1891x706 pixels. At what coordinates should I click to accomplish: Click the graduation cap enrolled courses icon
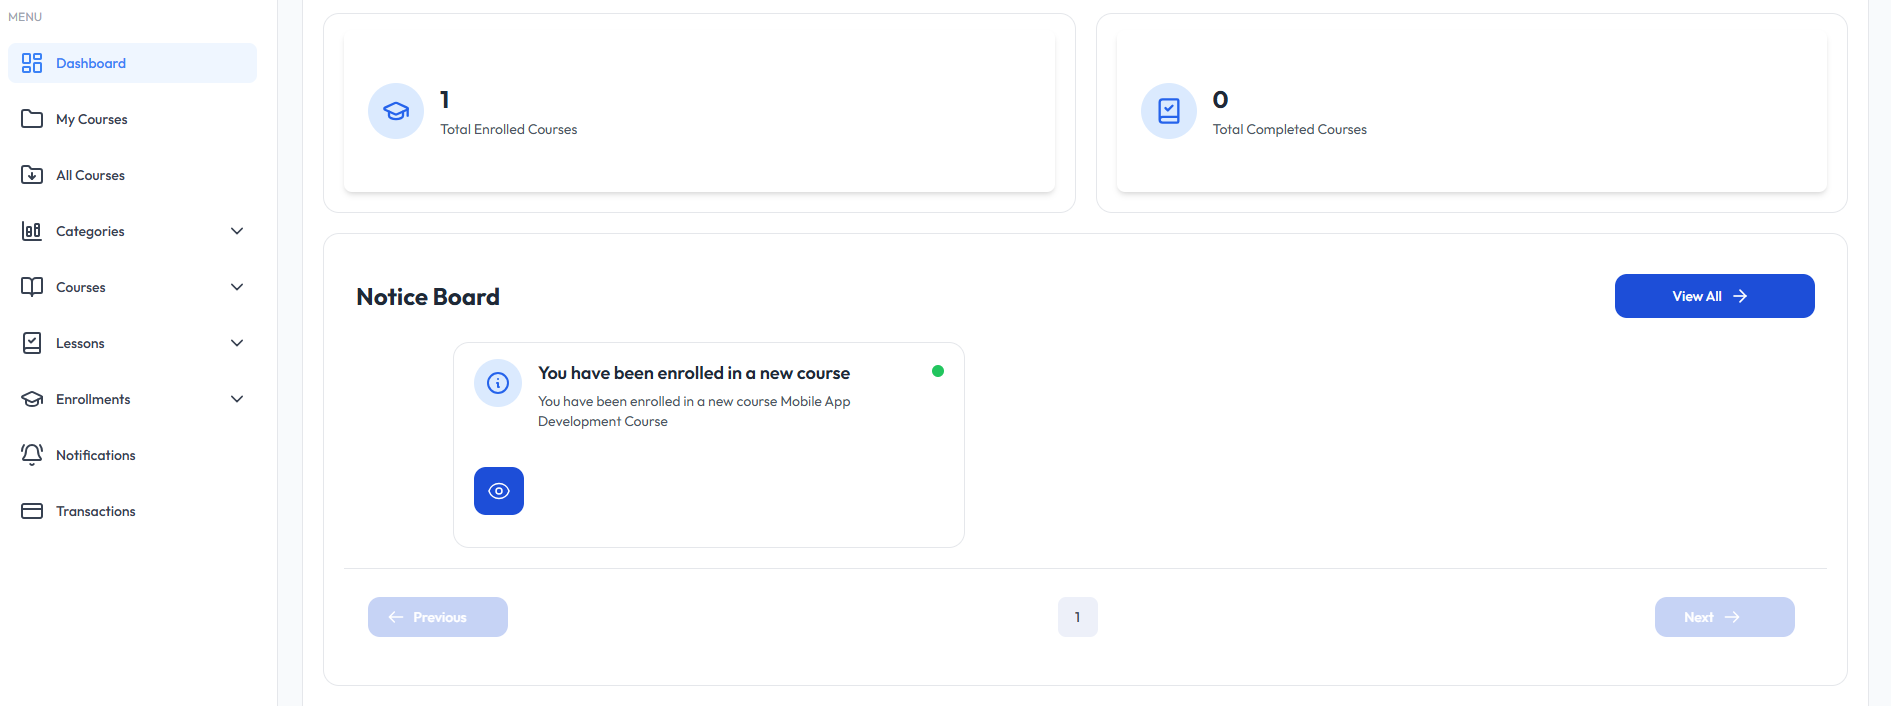396,111
